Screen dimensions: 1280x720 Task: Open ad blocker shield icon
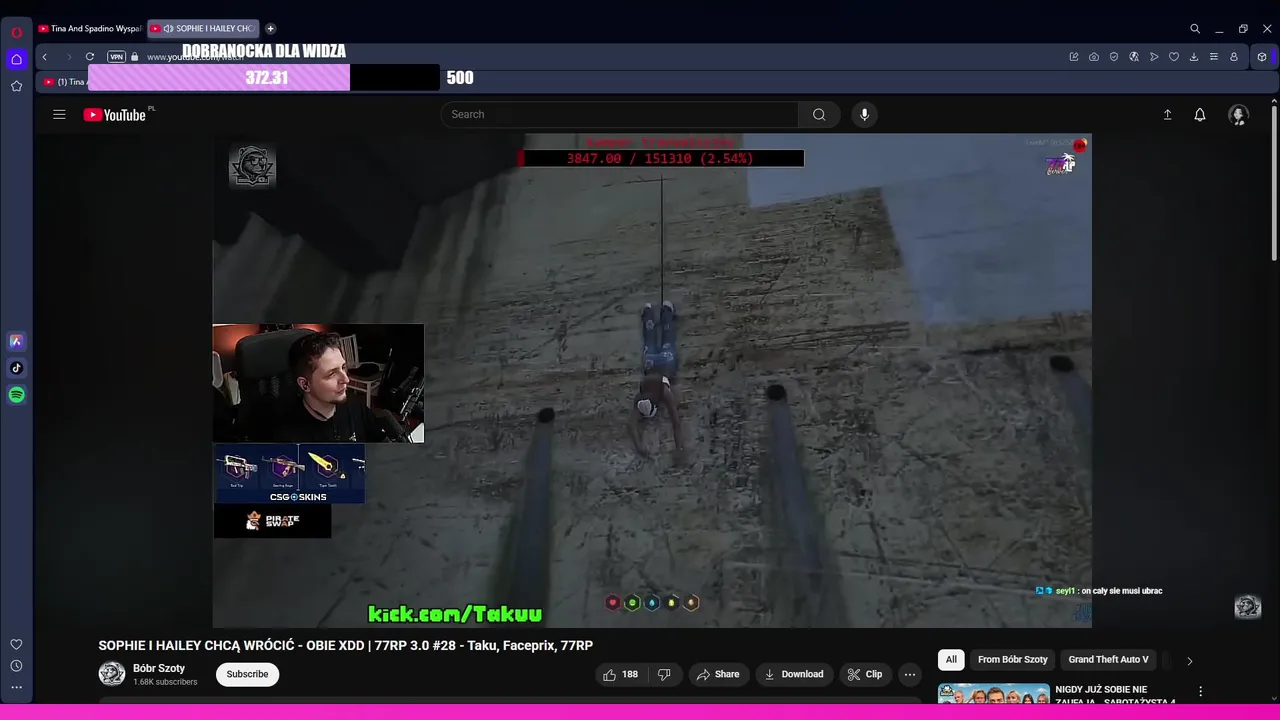coord(1114,57)
